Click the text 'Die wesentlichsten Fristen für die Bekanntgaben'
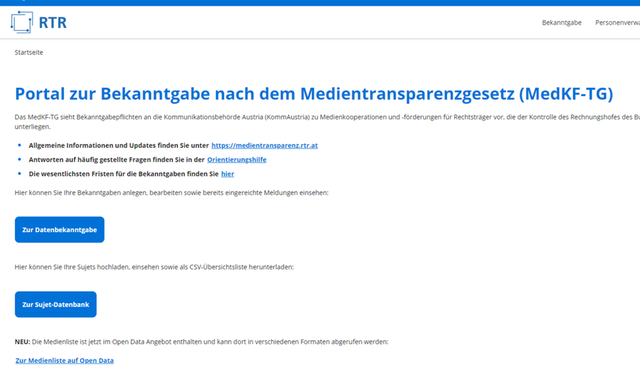Image resolution: width=640 pixels, height=371 pixels. [x=107, y=174]
